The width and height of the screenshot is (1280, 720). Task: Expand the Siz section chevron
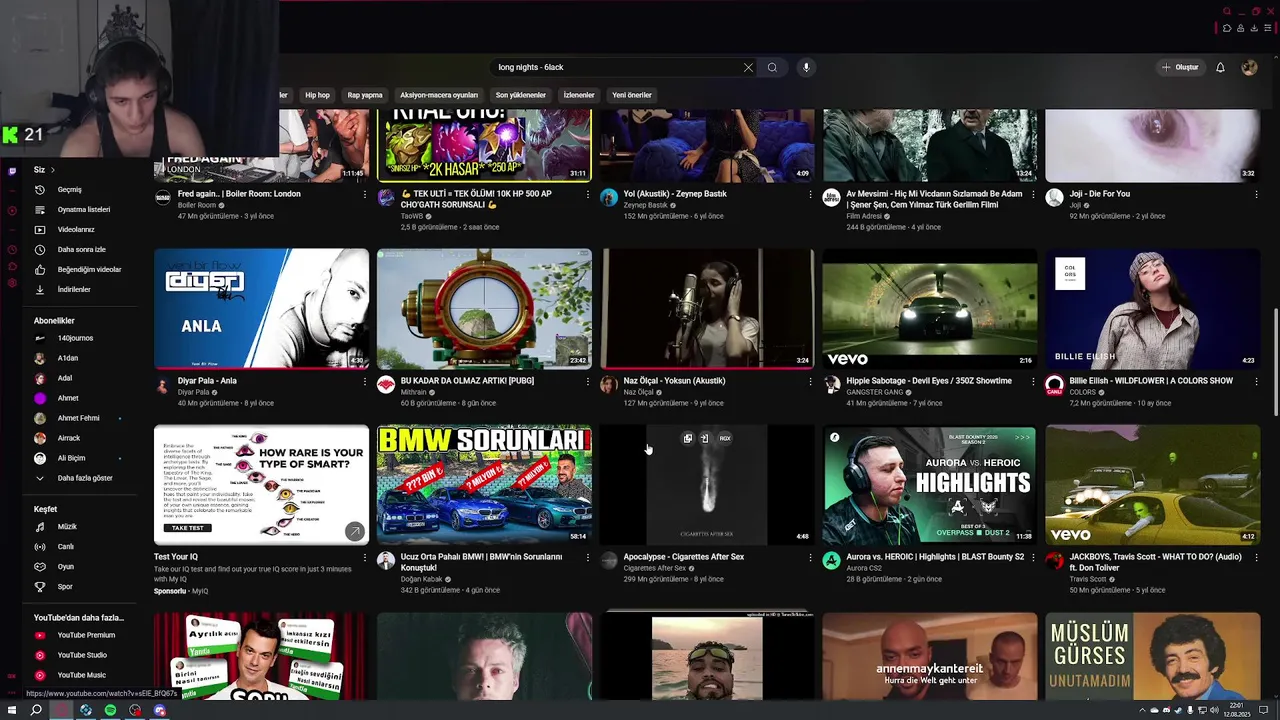[53, 170]
